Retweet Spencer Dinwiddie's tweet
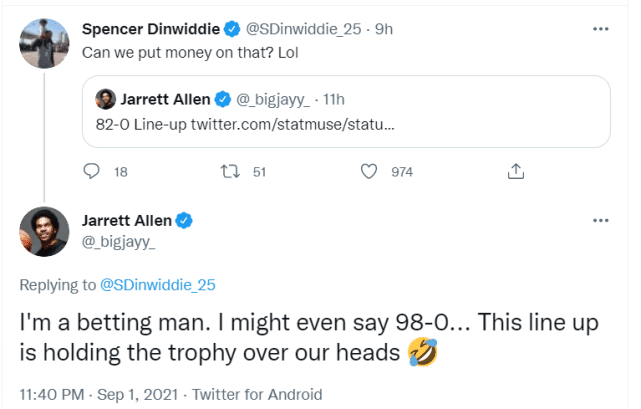The height and width of the screenshot is (409, 641). [229, 172]
